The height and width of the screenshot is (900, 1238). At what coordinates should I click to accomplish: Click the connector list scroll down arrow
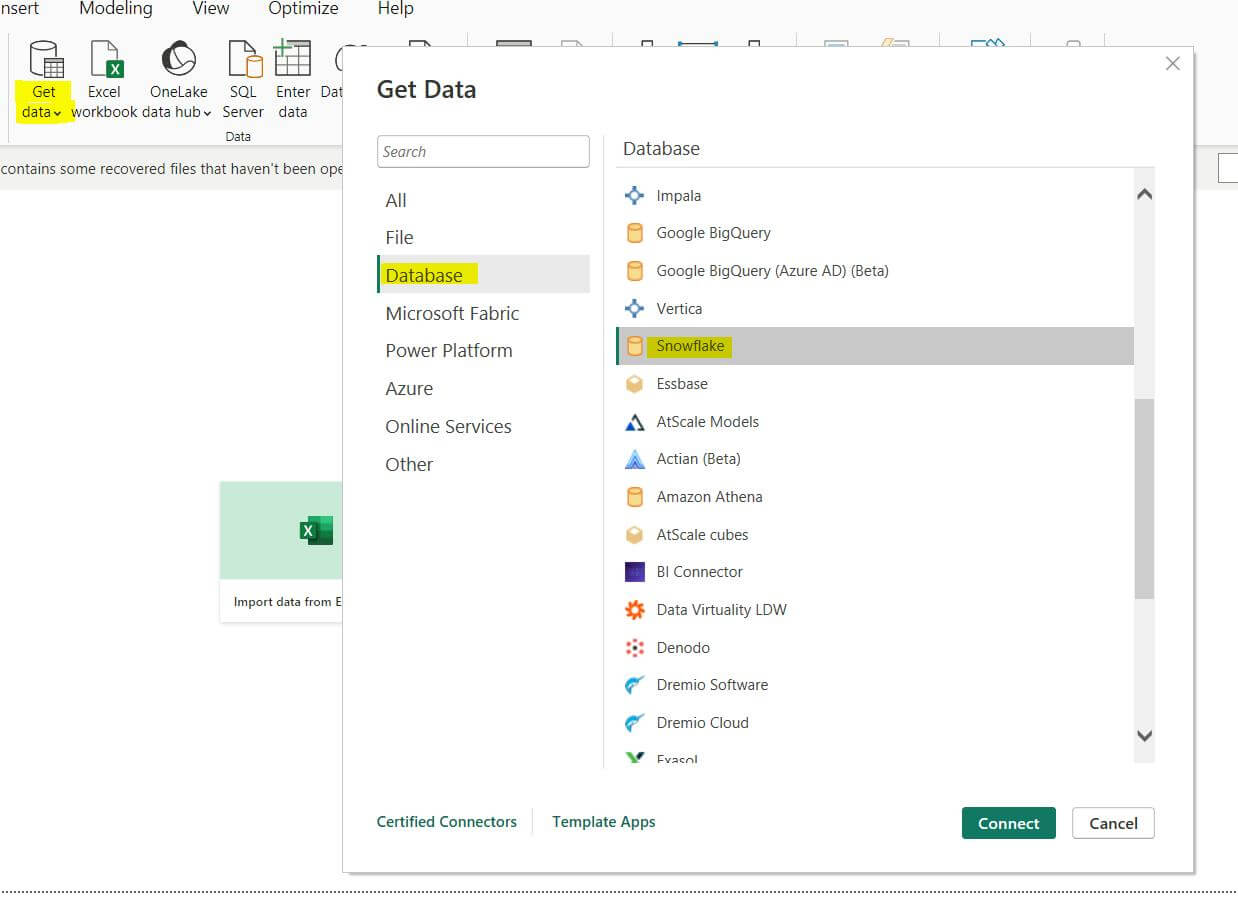[x=1145, y=736]
